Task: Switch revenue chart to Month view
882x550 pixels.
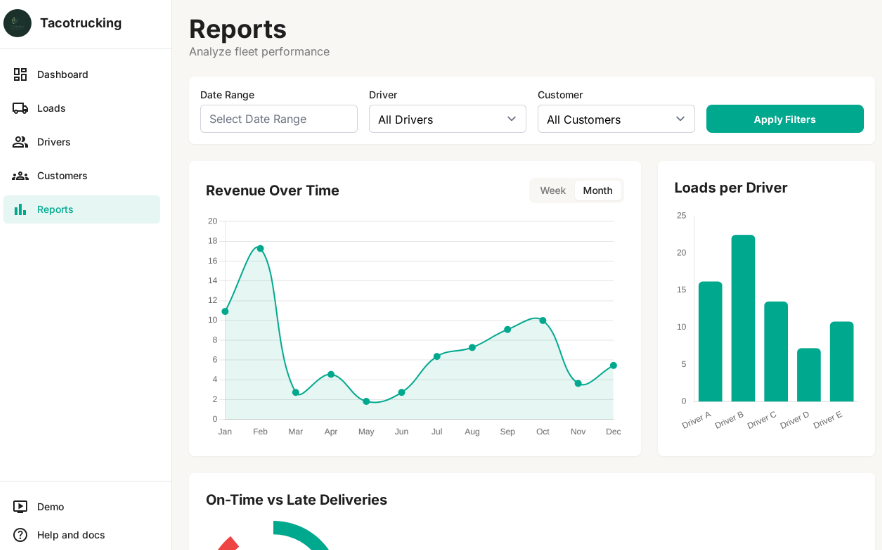Action: (597, 191)
